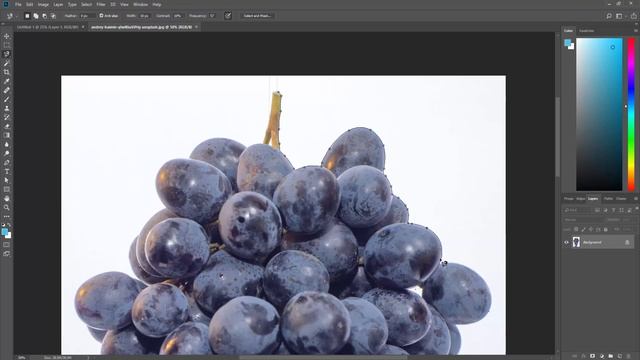Select the Rectangular Marquee tool
This screenshot has width=640, height=360.
[7, 45]
